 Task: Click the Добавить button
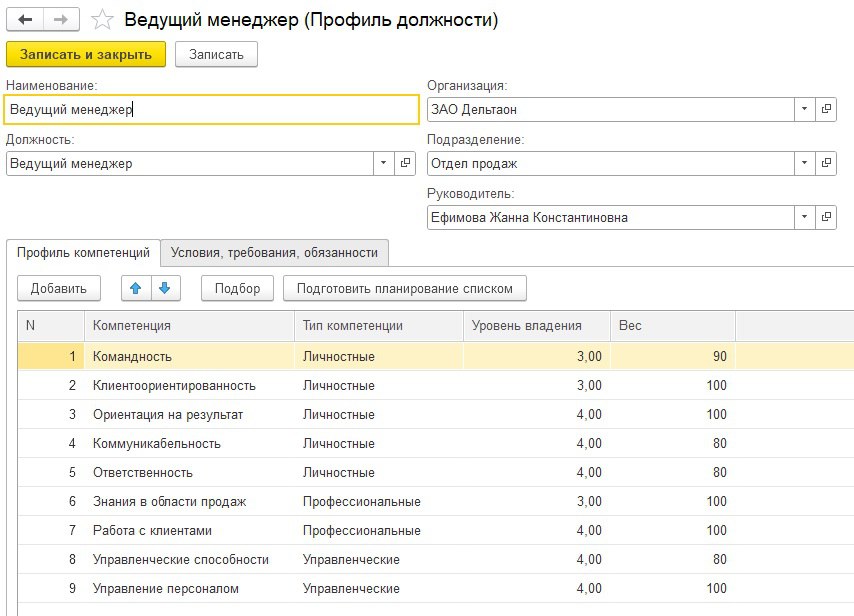point(59,288)
